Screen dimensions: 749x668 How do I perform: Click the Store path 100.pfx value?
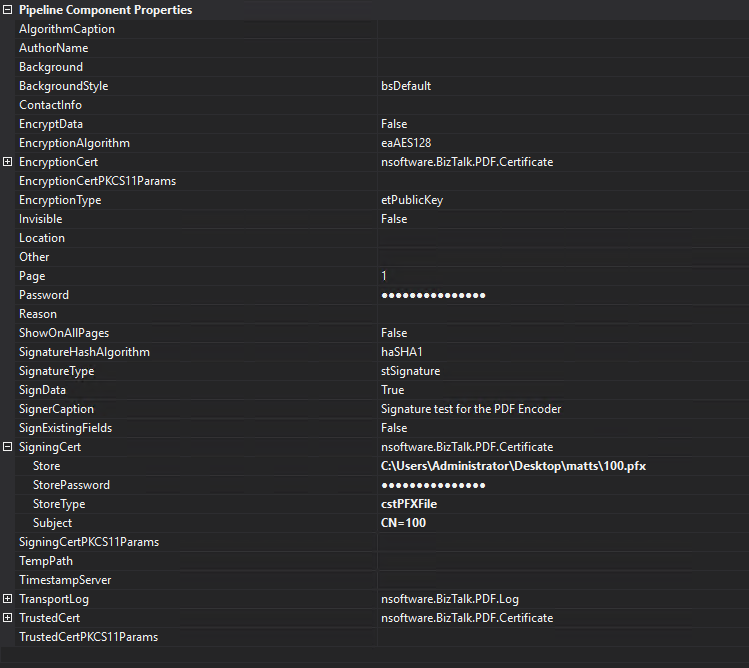[506, 466]
